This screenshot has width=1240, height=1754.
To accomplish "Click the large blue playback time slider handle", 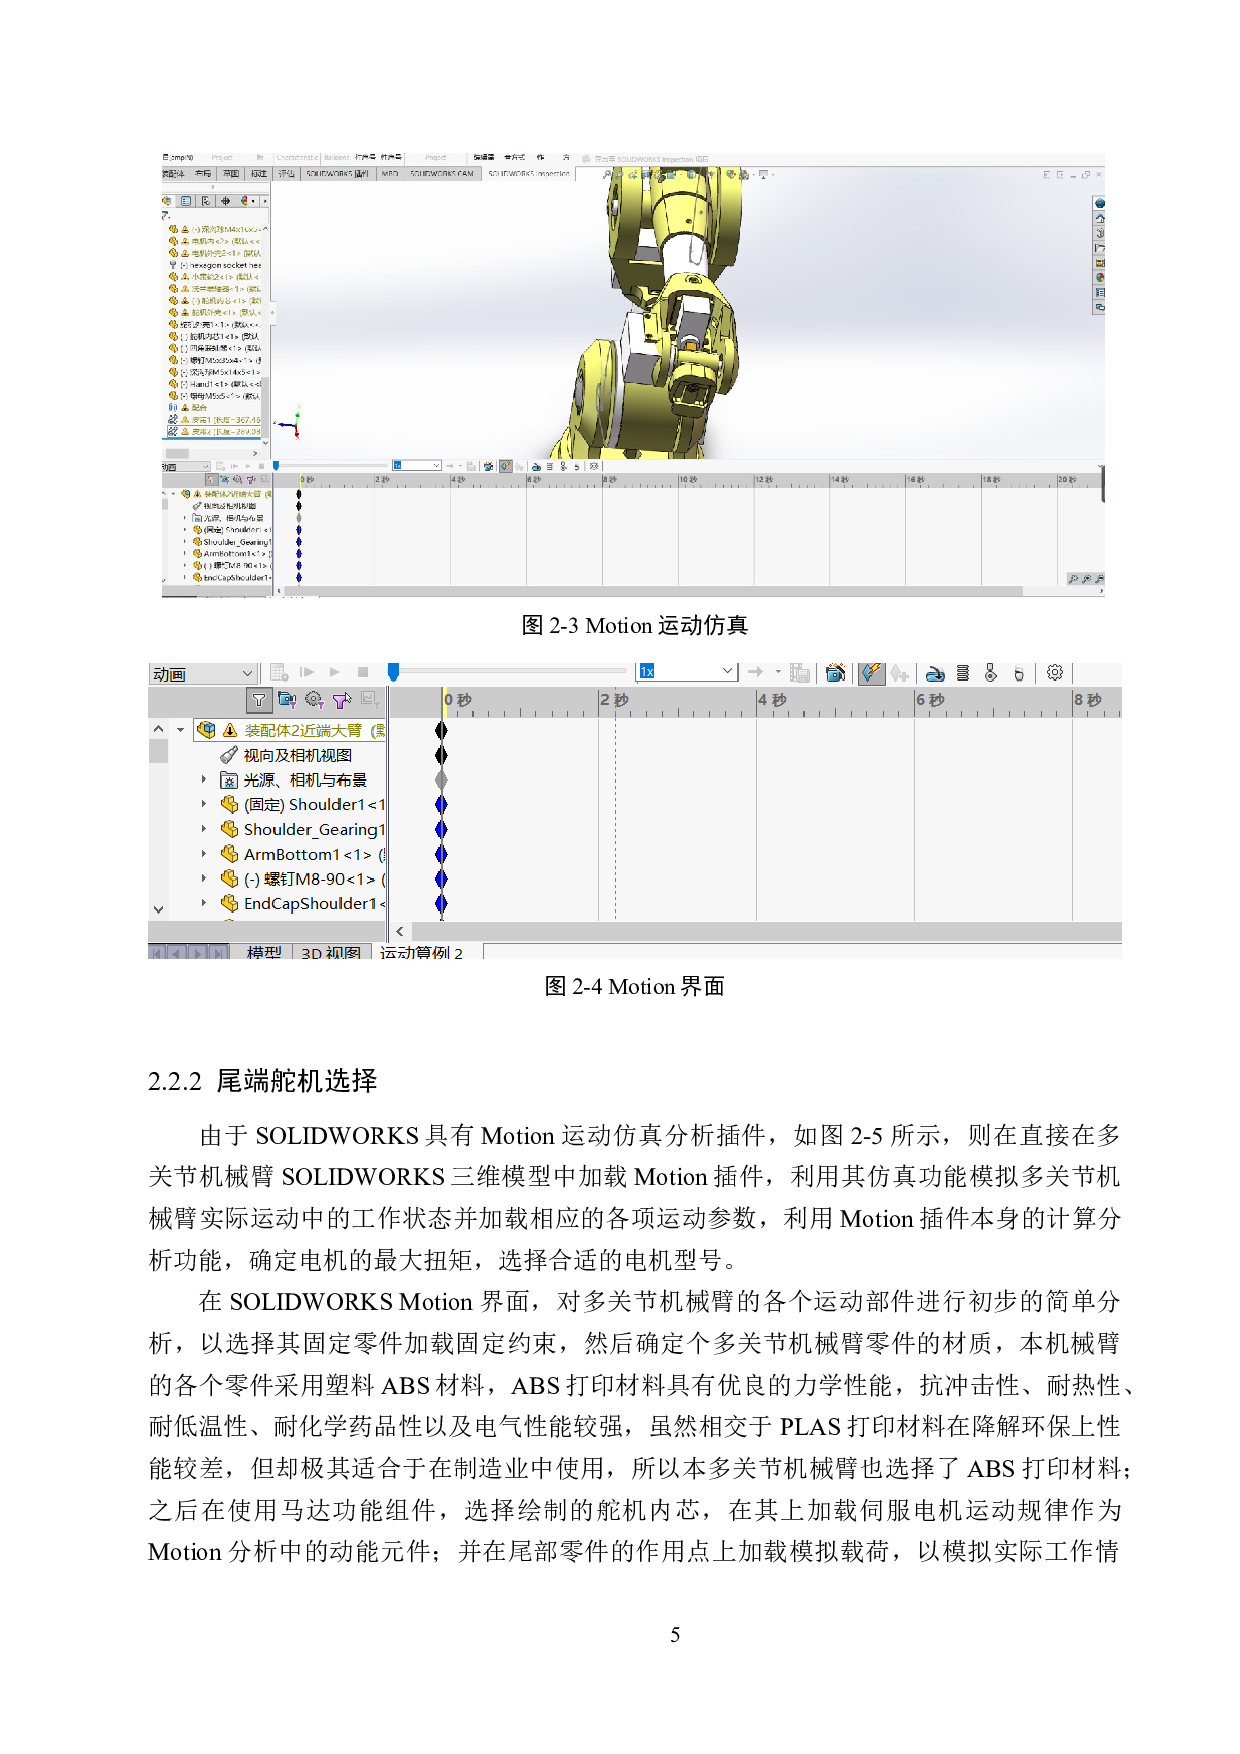I will (394, 672).
